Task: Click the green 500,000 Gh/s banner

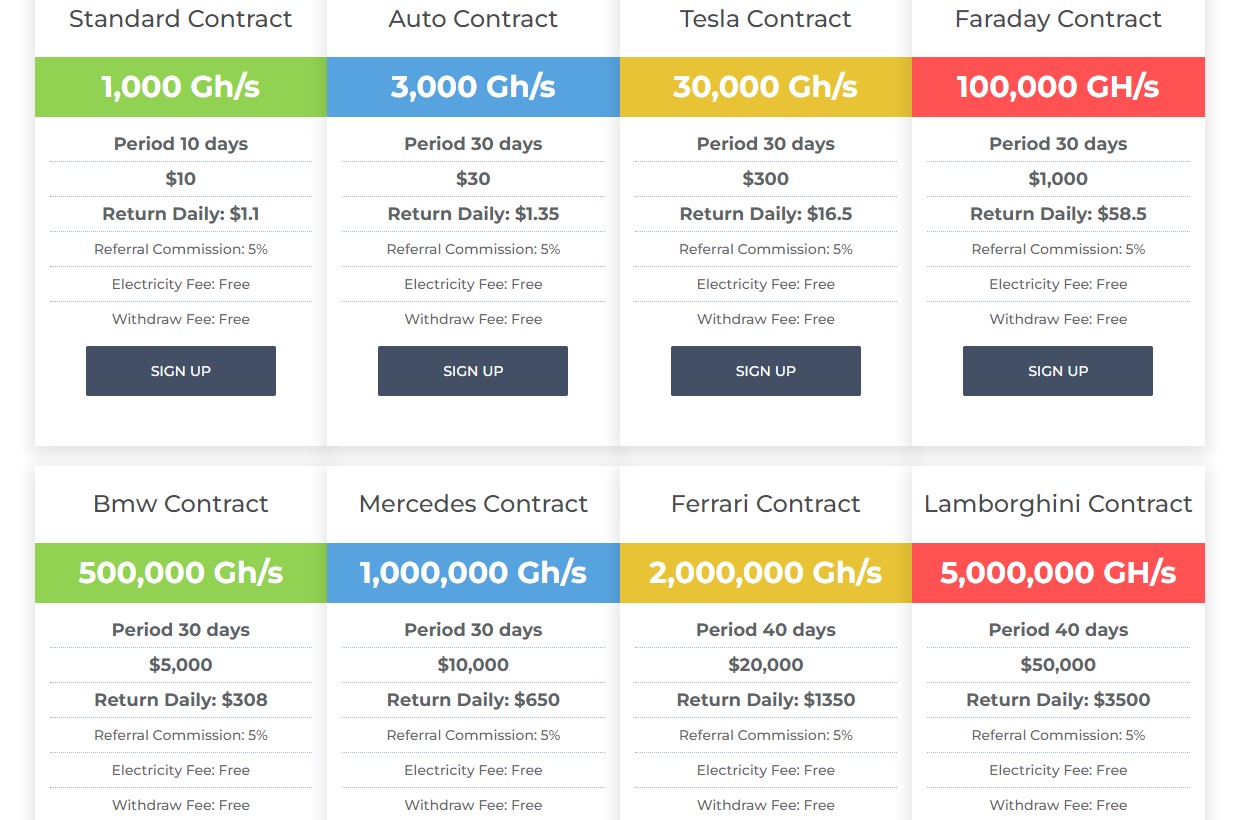Action: point(180,573)
